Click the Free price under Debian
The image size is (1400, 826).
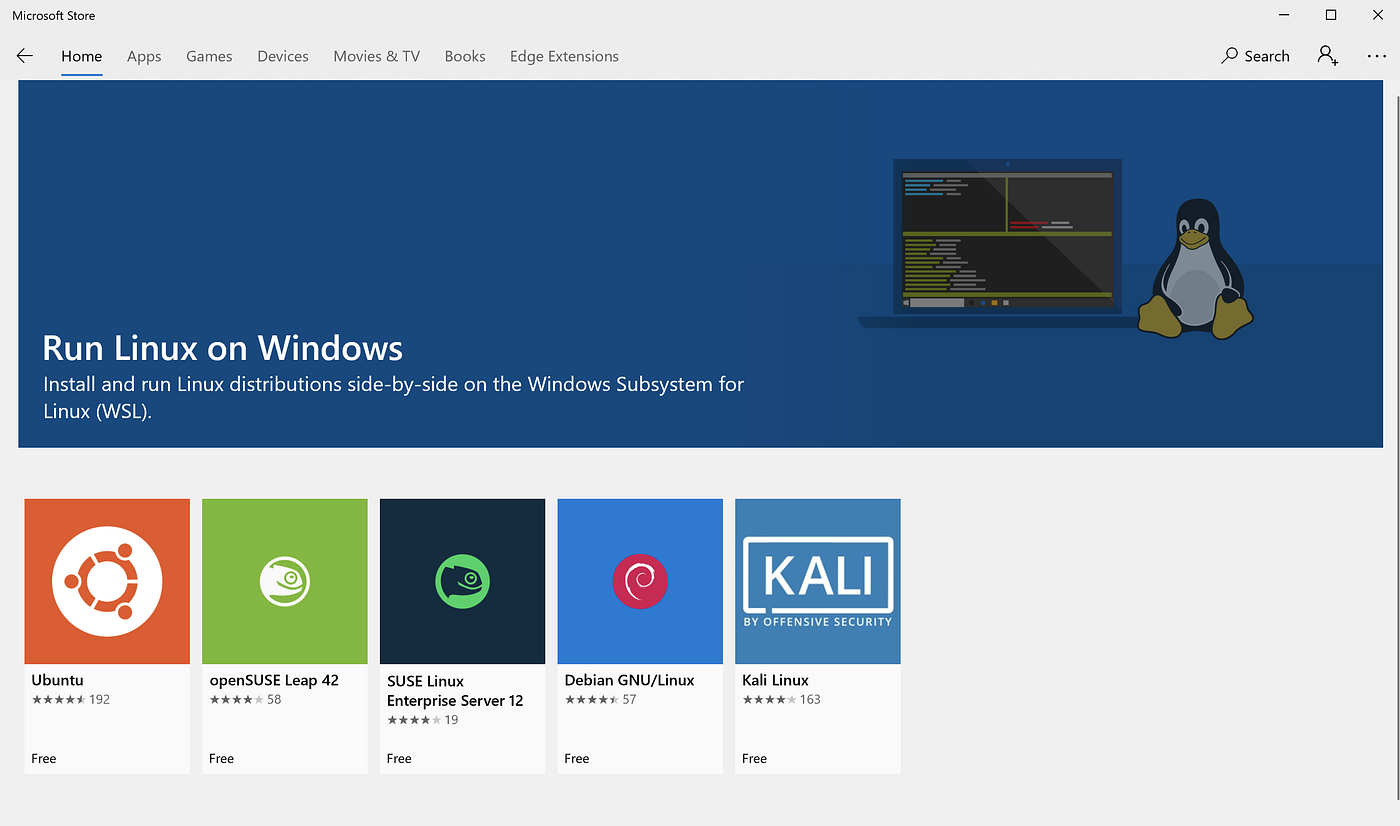(x=577, y=758)
